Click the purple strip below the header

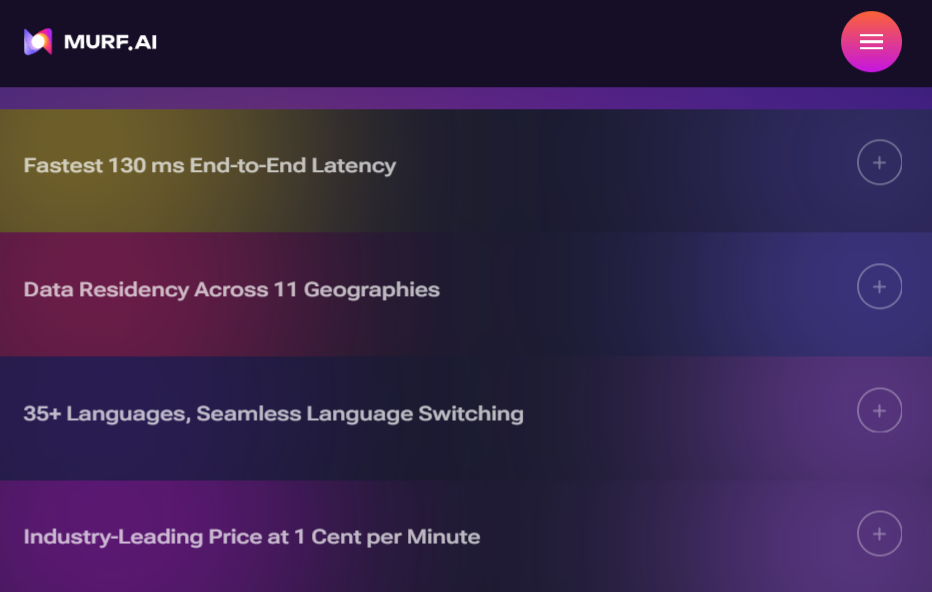coord(466,98)
